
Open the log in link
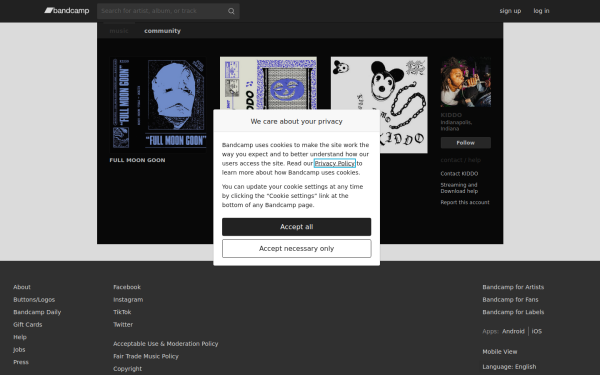(541, 11)
